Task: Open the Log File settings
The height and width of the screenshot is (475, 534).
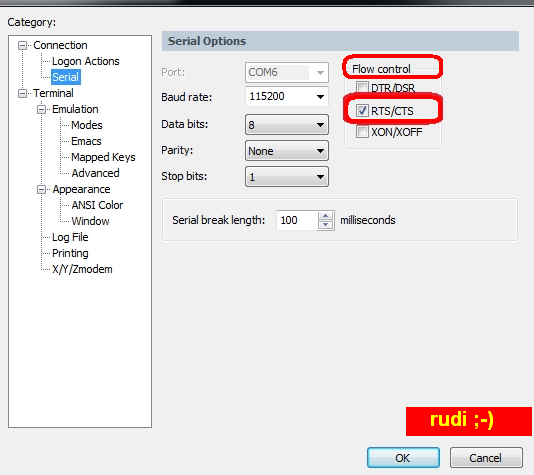Action: pyautogui.click(x=70, y=237)
